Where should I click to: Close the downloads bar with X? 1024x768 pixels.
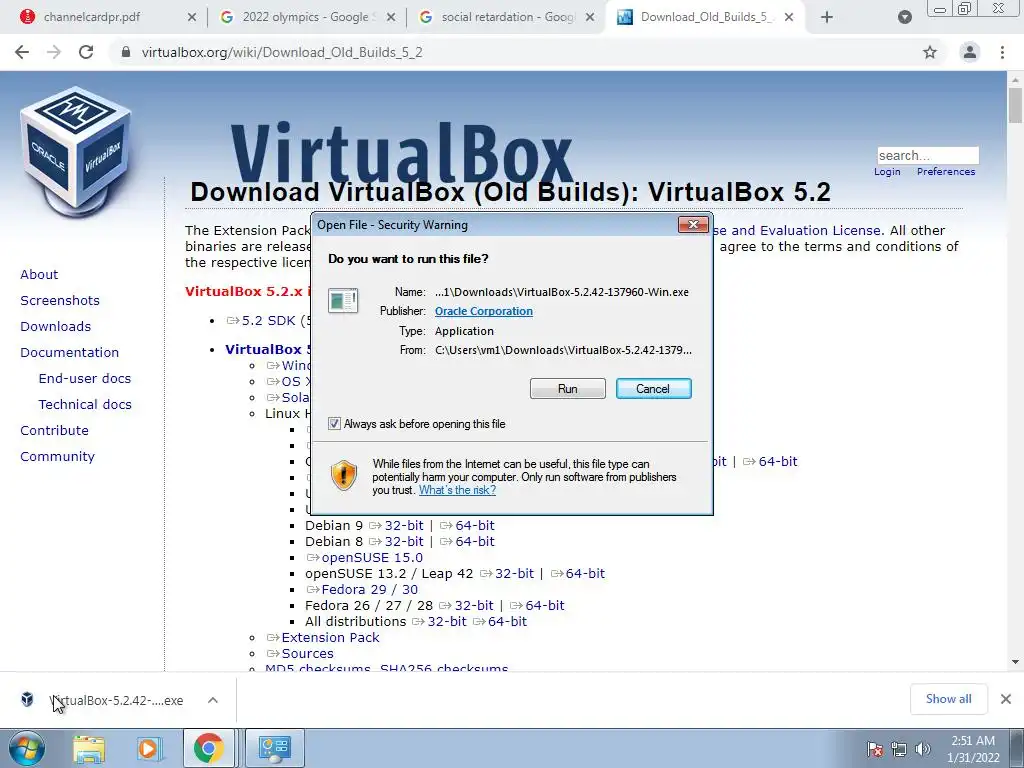tap(1006, 699)
